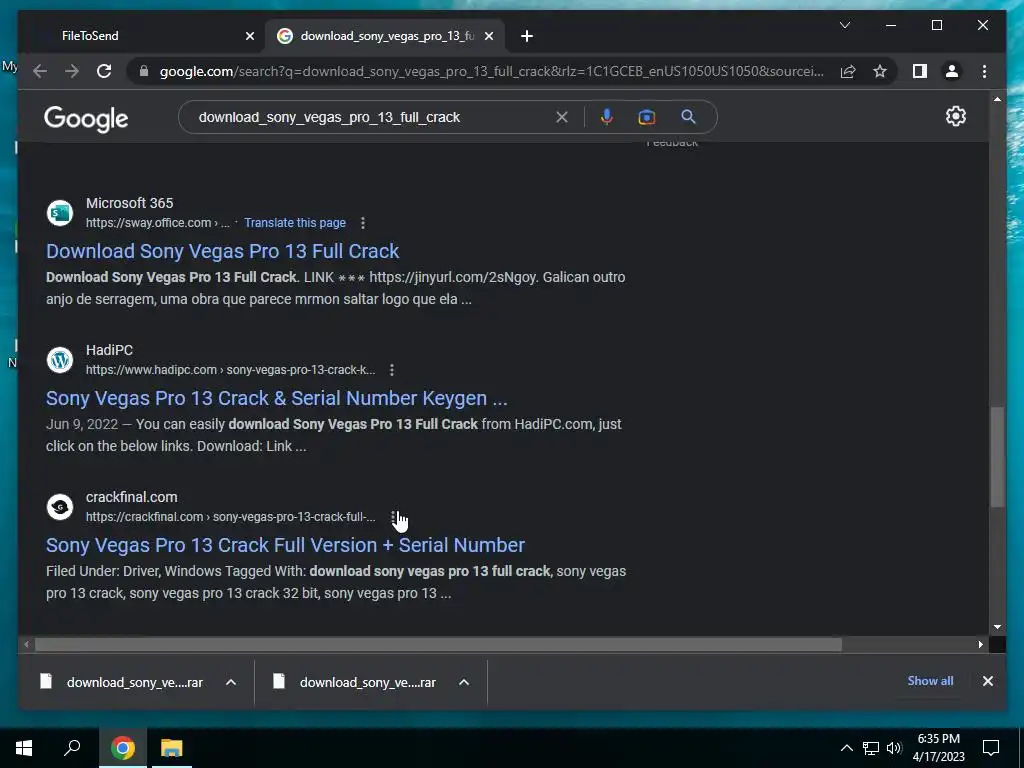Screen dimensions: 1024x768
Task: Open the volume tray icon
Action: pyautogui.click(x=893, y=748)
